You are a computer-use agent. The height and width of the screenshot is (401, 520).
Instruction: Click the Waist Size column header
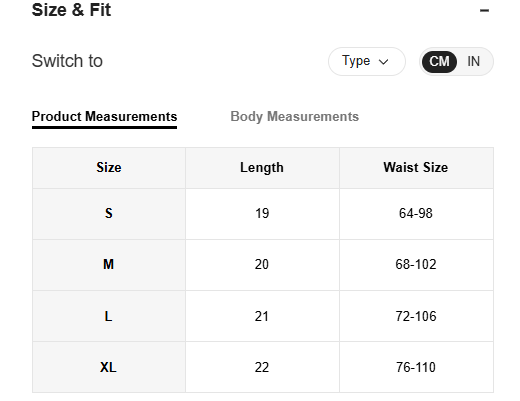coord(416,167)
